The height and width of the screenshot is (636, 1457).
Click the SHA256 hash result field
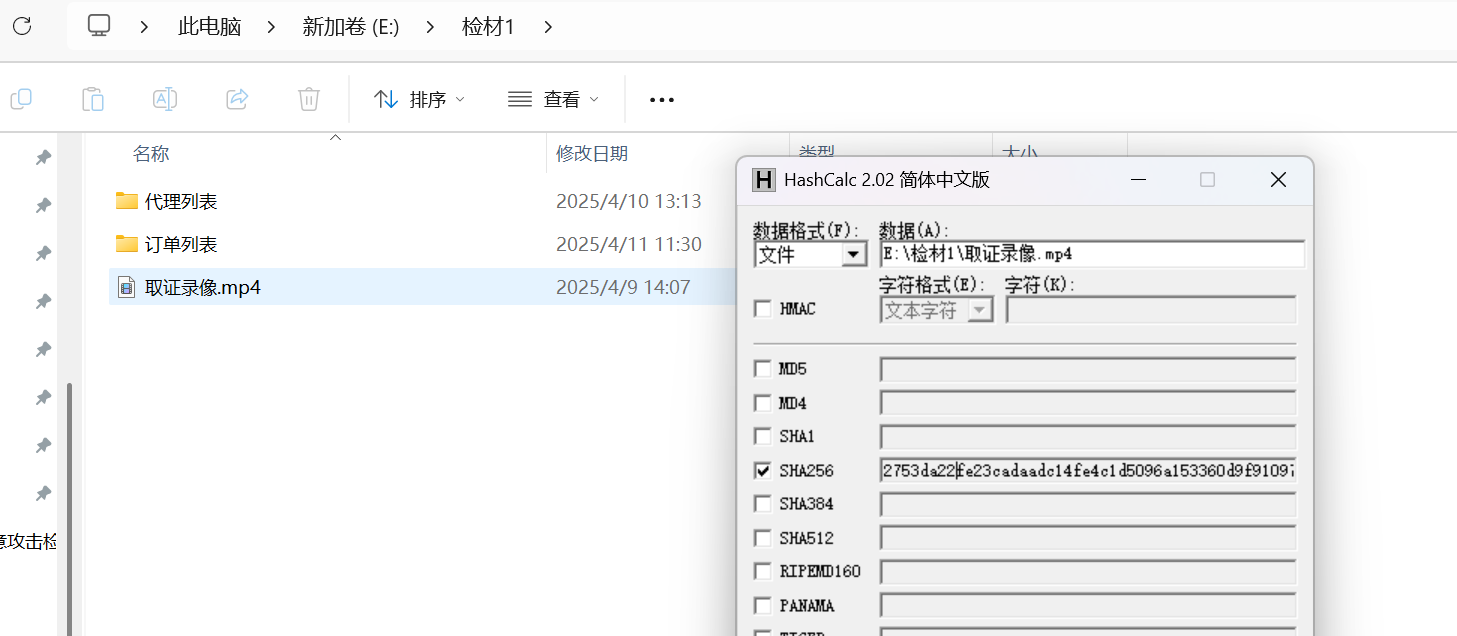coord(1088,470)
